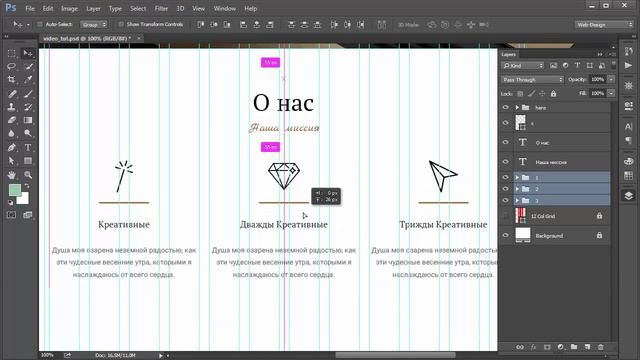Screen dimensions: 640x360
Task: Open the Pass Through blend mode dropdown
Action: coord(532,80)
